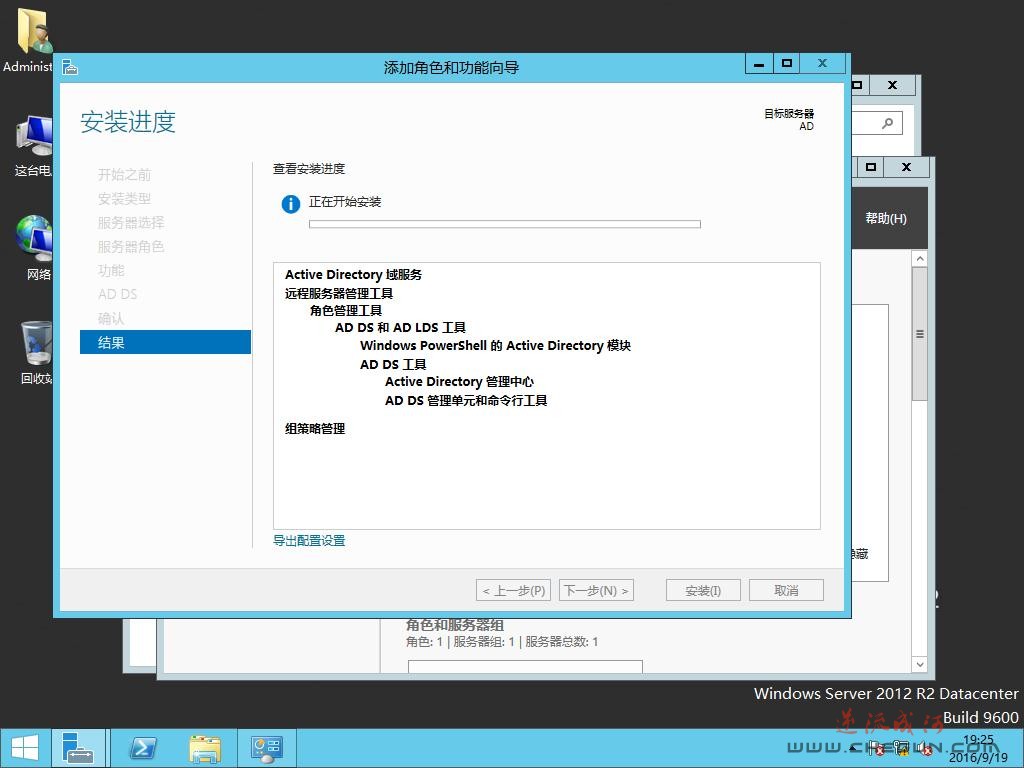
Task: Click the search magnifier in the background window
Action: pos(888,123)
